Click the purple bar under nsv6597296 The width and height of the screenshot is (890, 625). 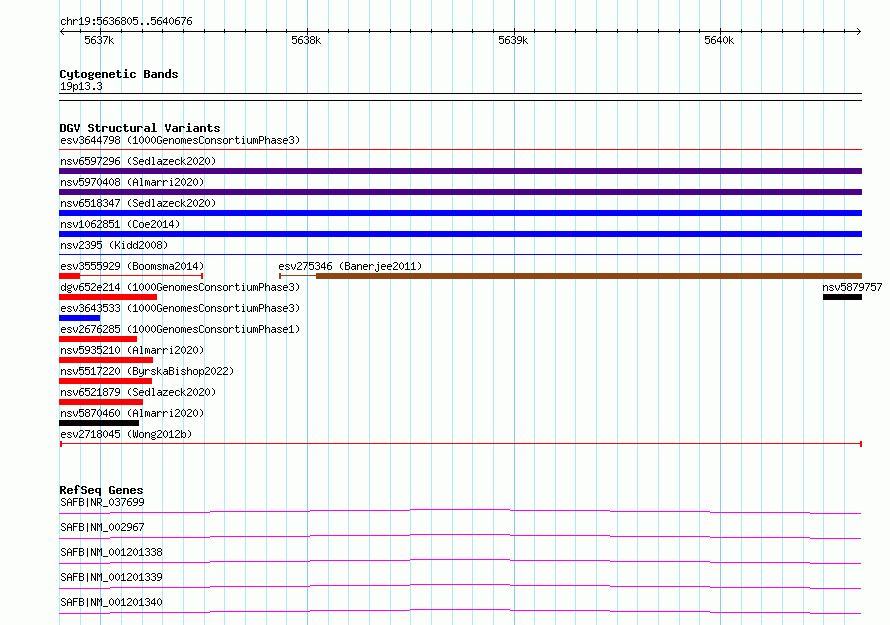460,171
